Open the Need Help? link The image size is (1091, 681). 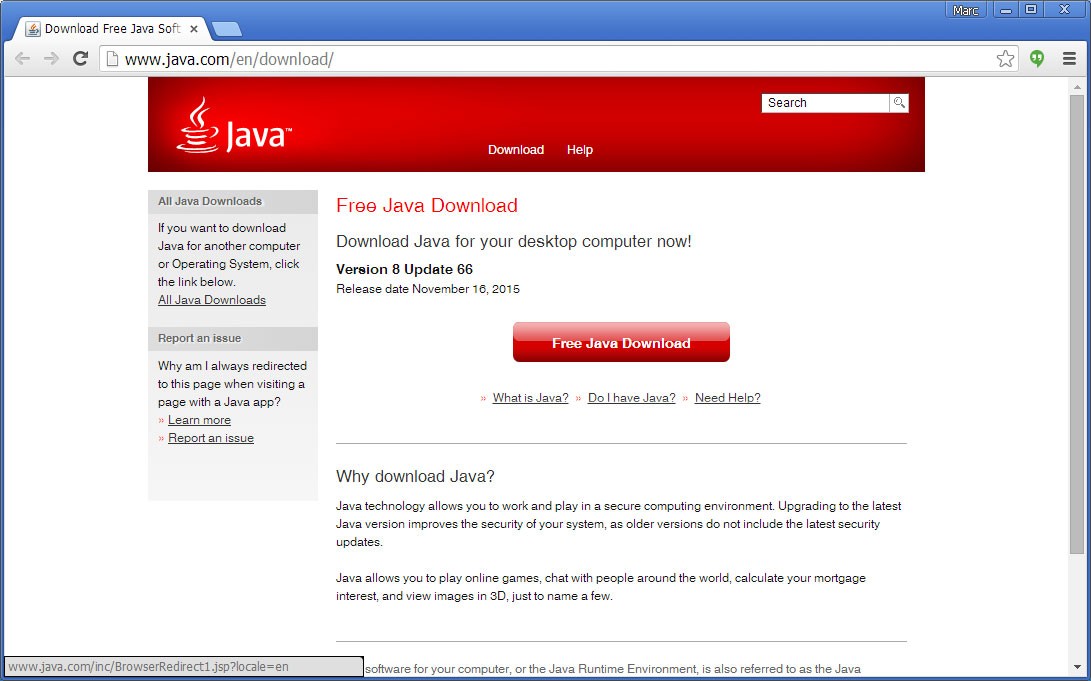click(x=727, y=398)
